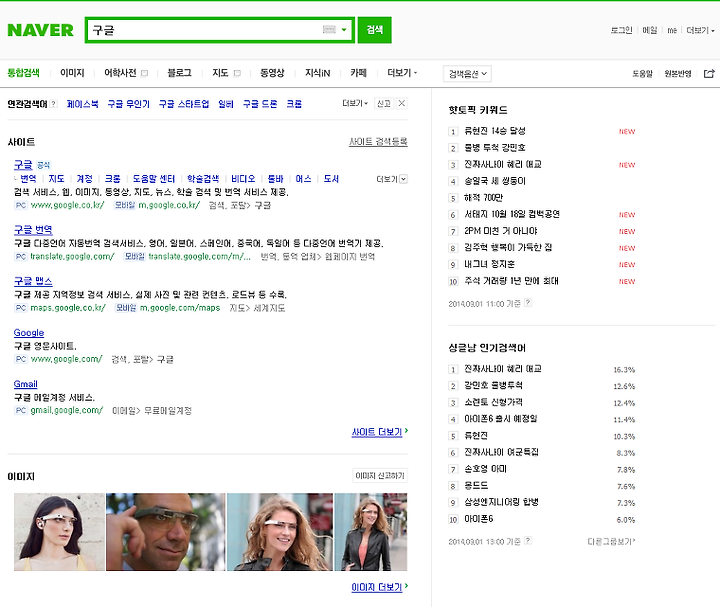Open the 구글 번역 result
720x607 pixels.
pos(33,230)
